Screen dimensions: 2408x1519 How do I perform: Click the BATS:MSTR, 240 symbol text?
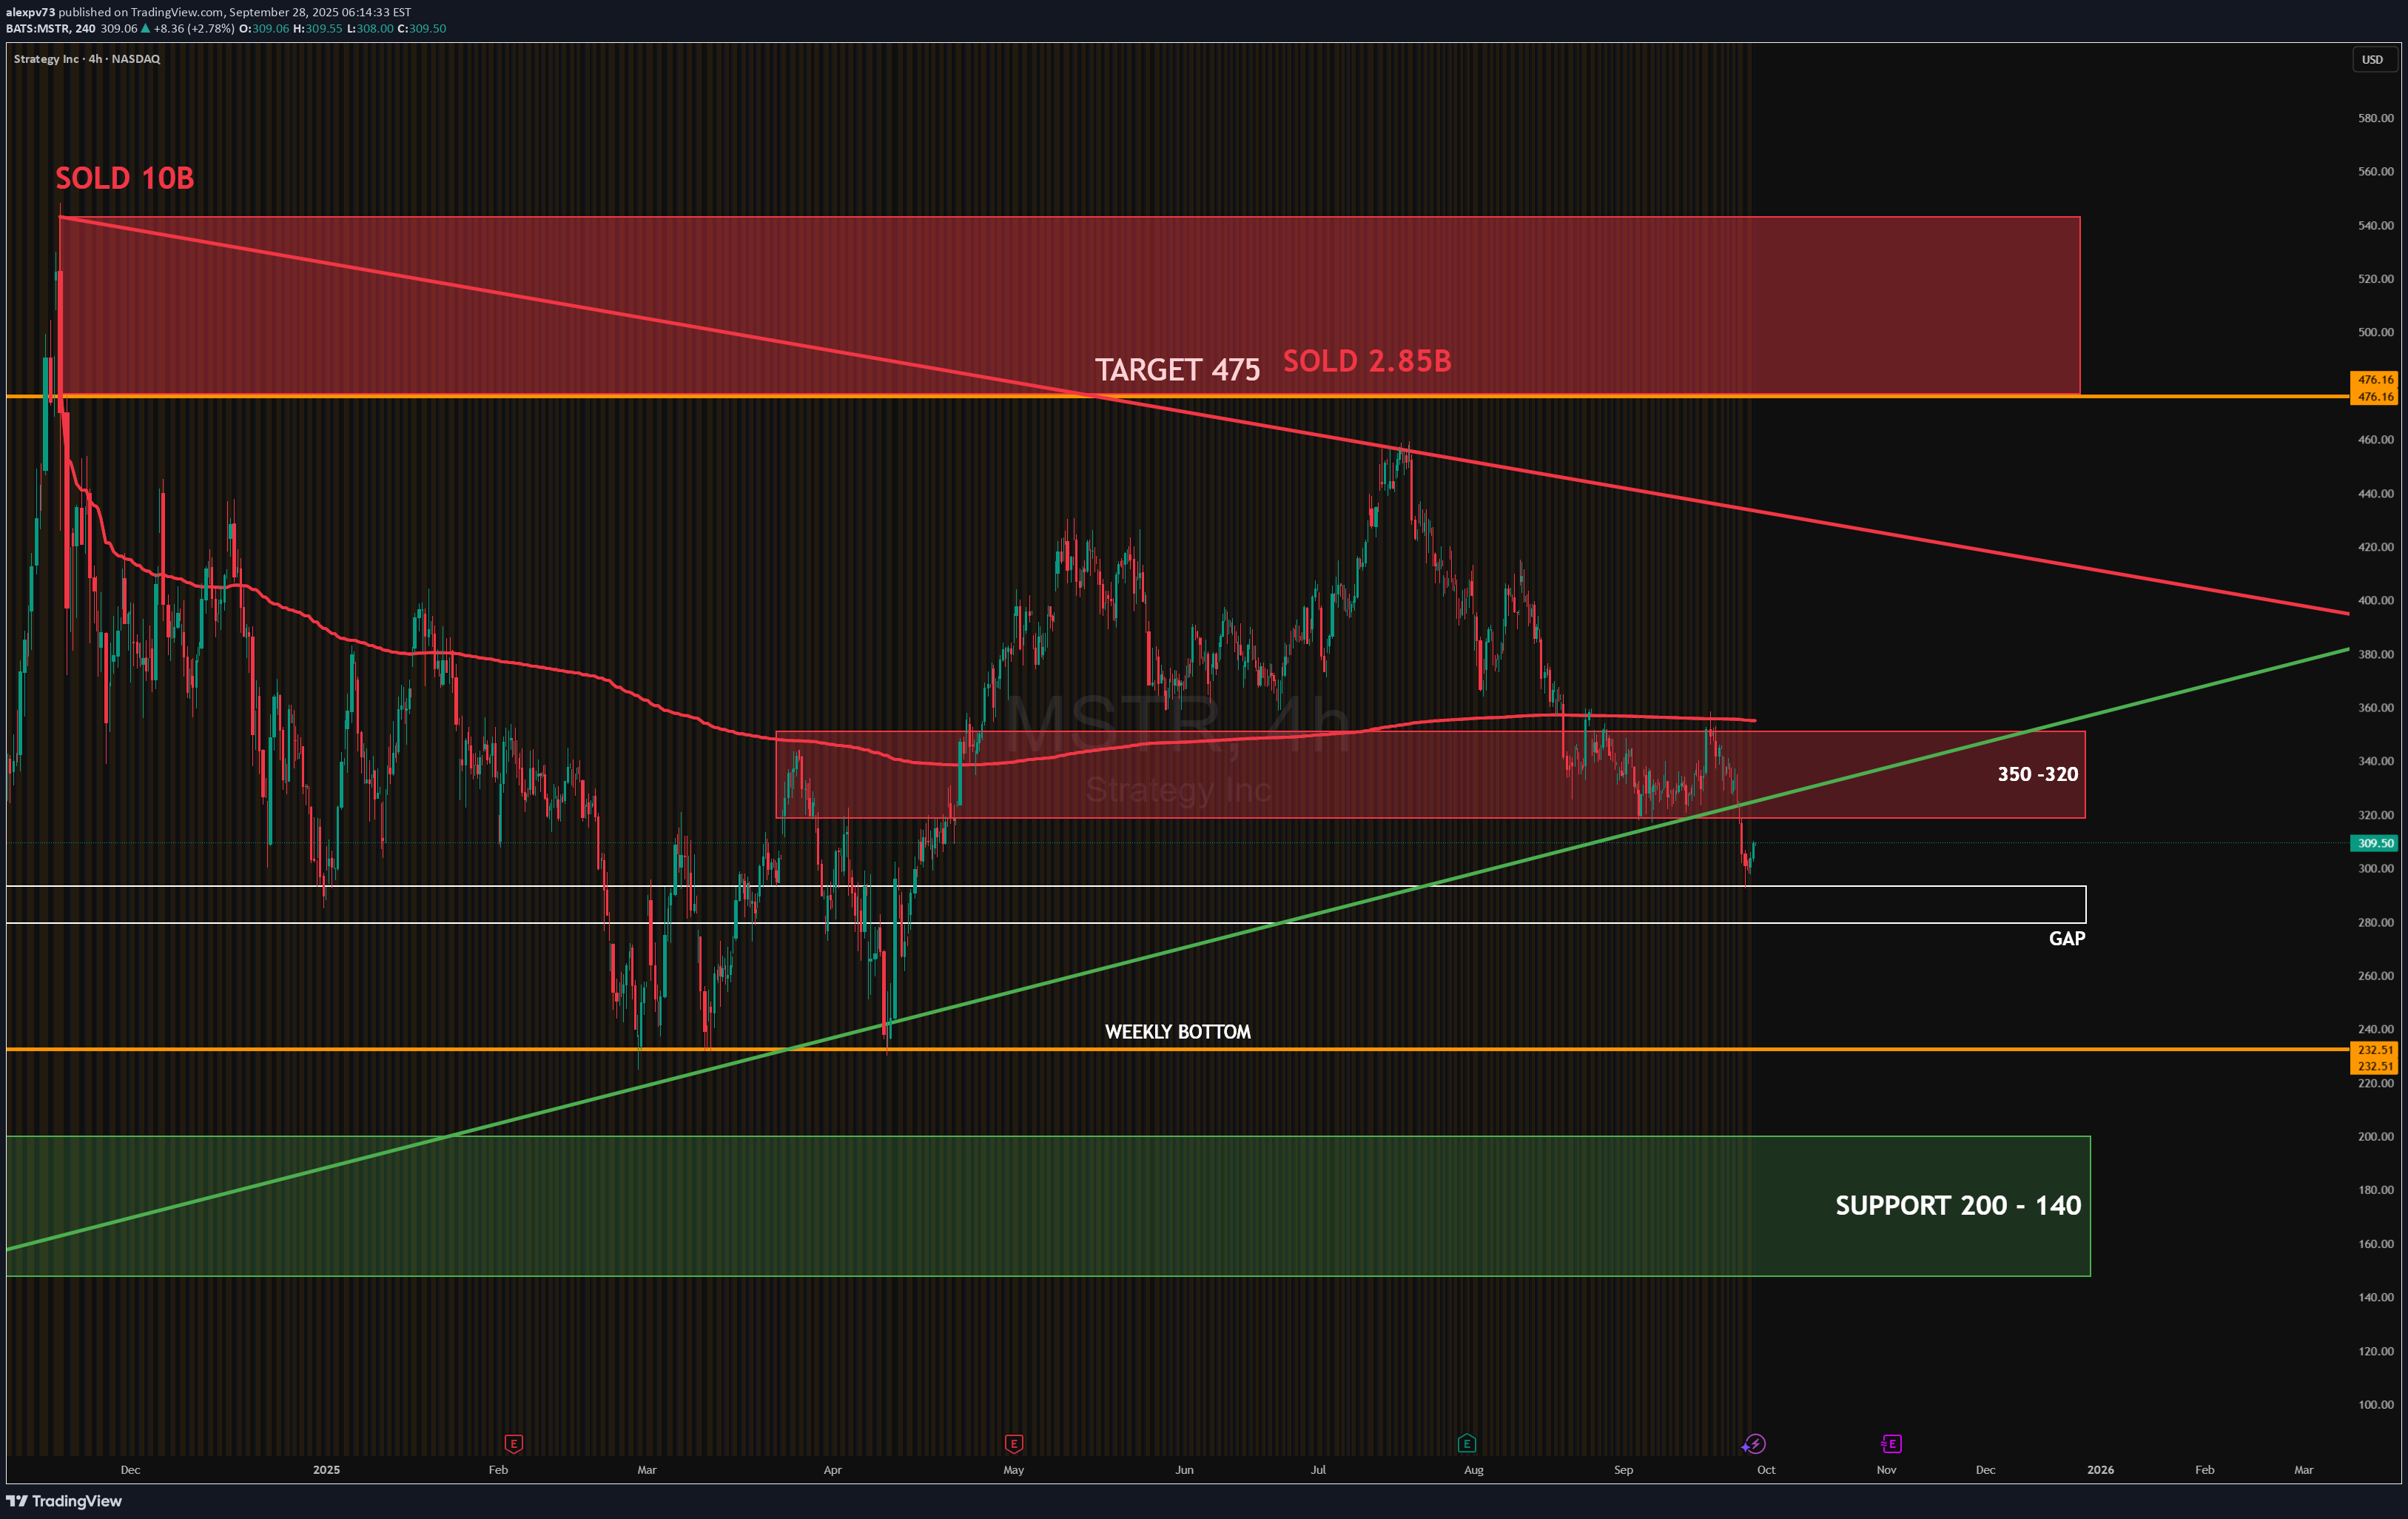pos(50,28)
